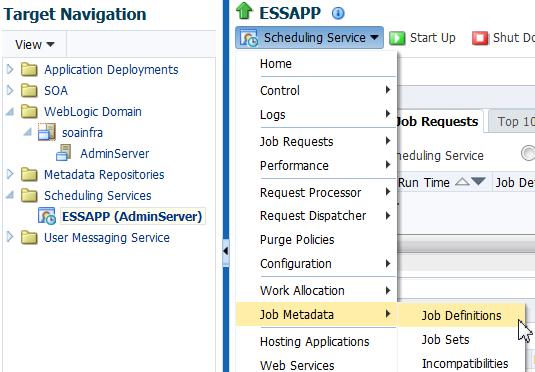Click the Shut Down button label

pyautogui.click(x=514, y=38)
